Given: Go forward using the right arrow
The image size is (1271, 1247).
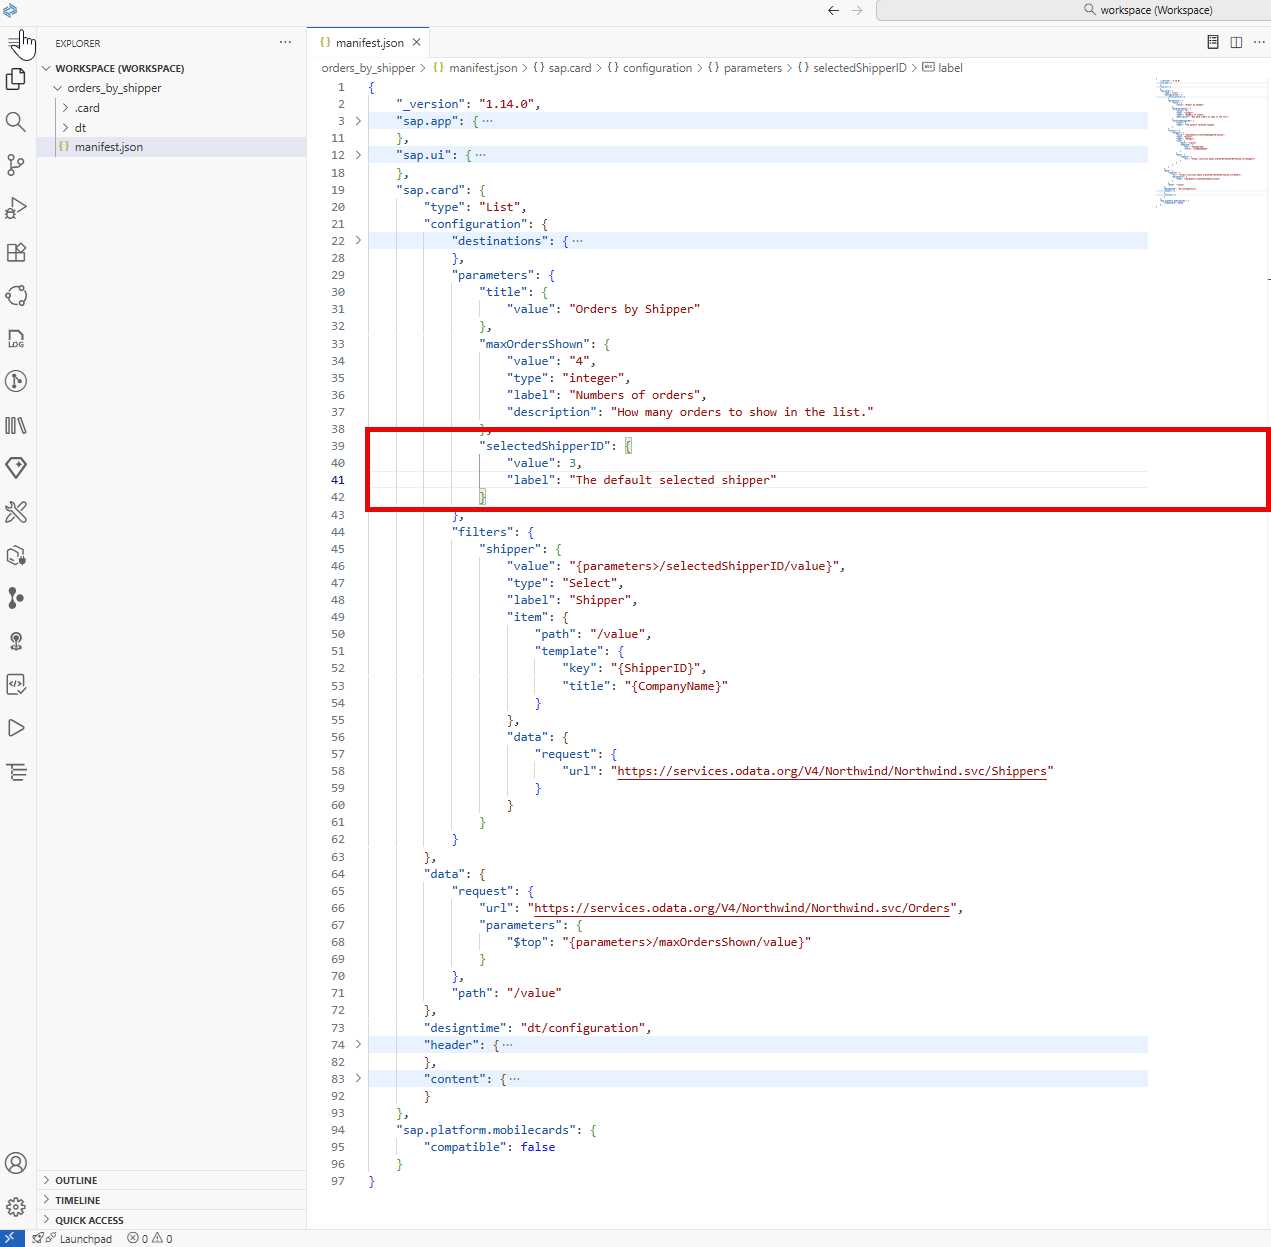Looking at the screenshot, I should click(857, 10).
